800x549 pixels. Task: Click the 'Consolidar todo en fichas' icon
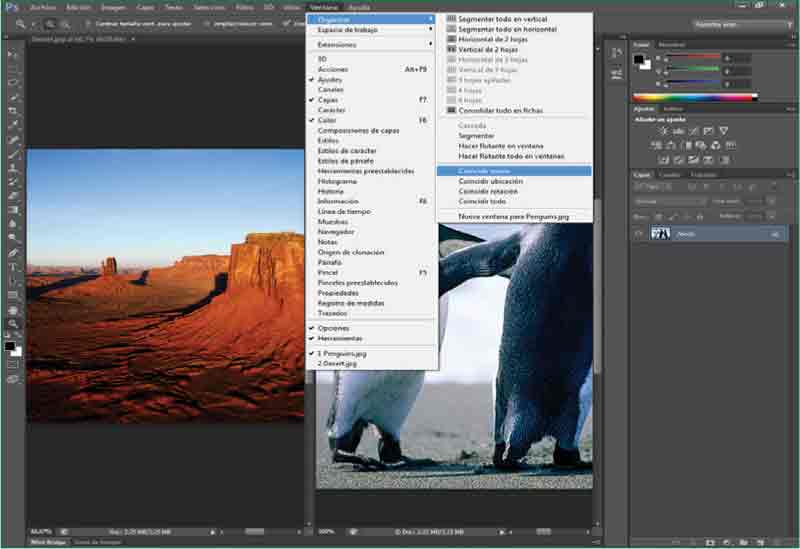click(452, 110)
